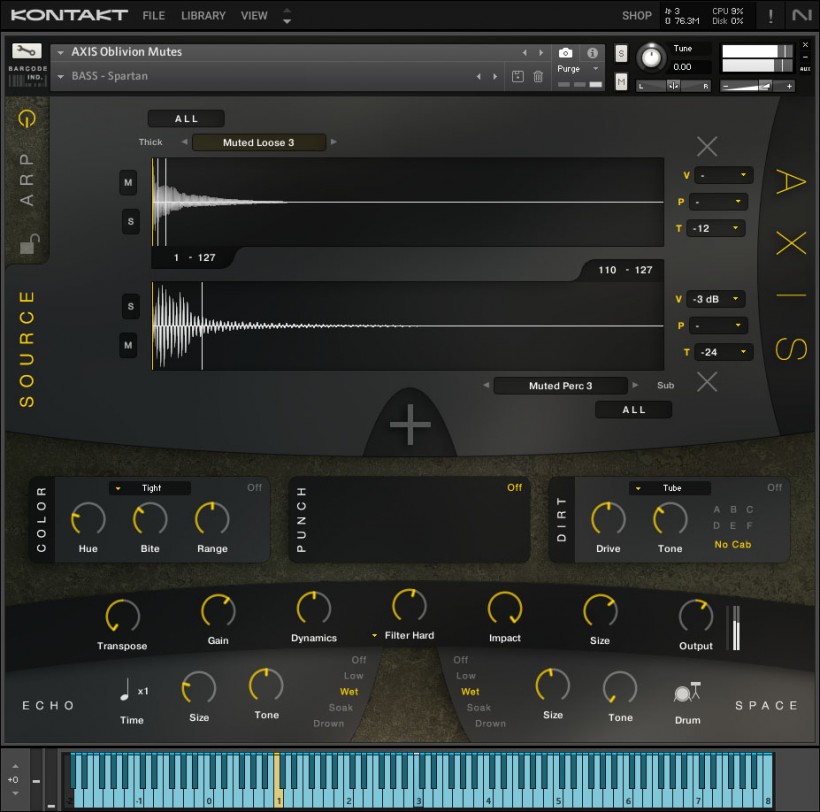Remove top source layer X icon
This screenshot has width=820, height=812.
707,146
